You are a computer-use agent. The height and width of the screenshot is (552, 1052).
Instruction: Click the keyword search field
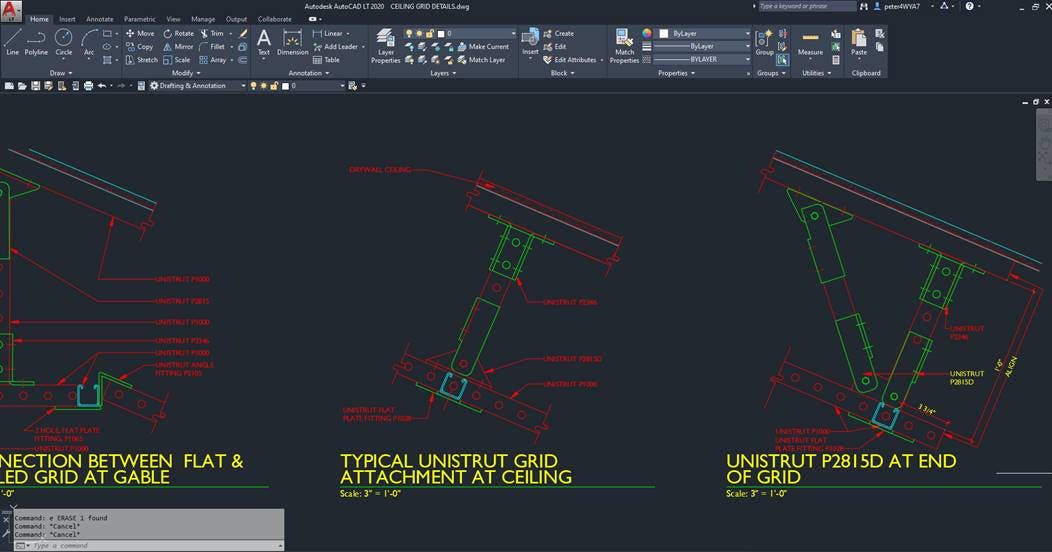807,6
